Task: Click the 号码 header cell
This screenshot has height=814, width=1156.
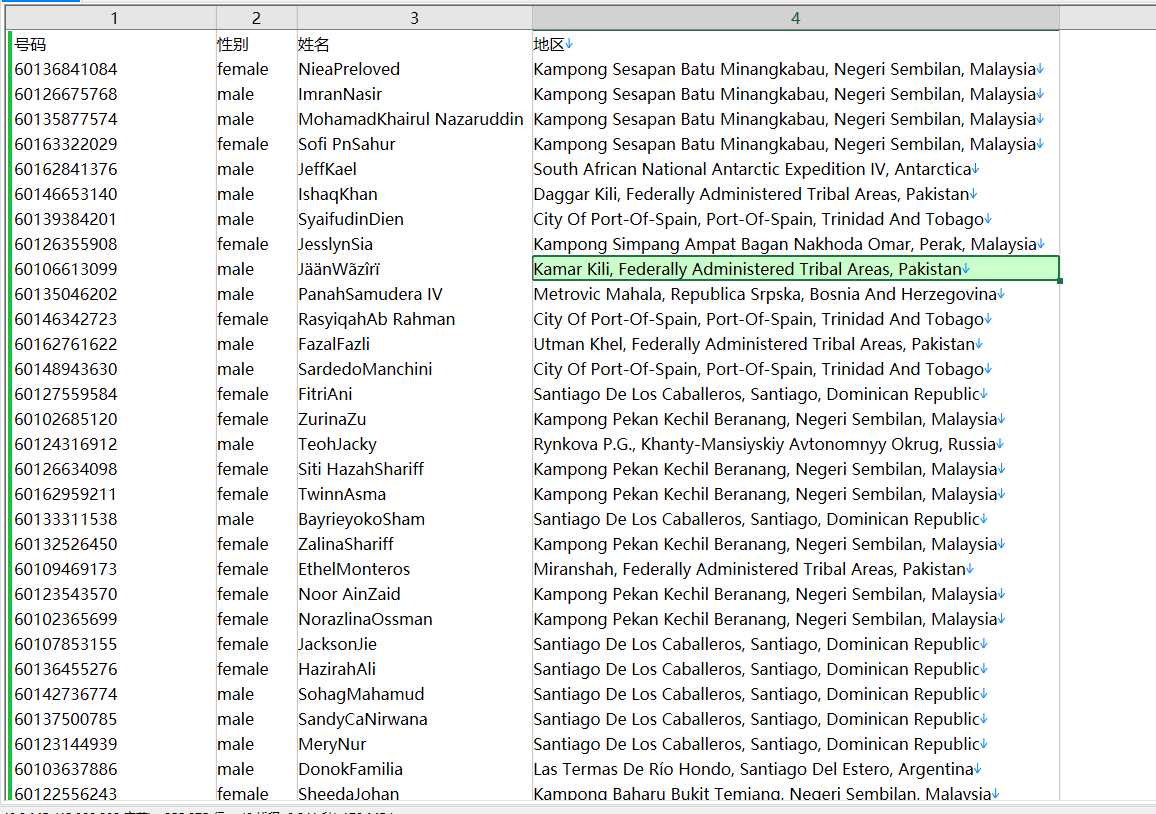Action: coord(114,44)
